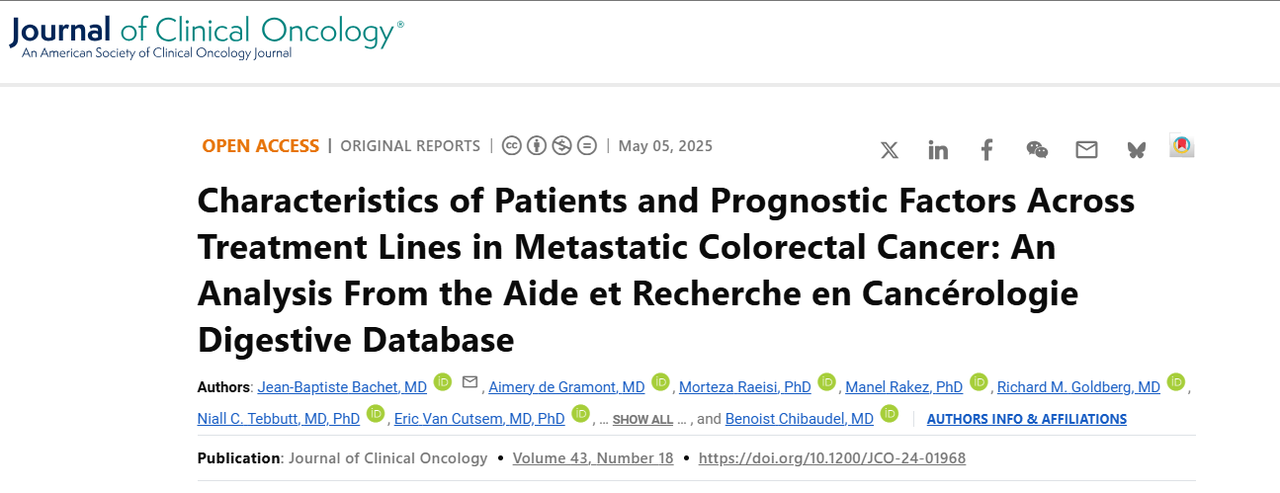The image size is (1280, 493).
Task: Open ORCID icon beside Benoist Chibaudel
Action: (889, 414)
